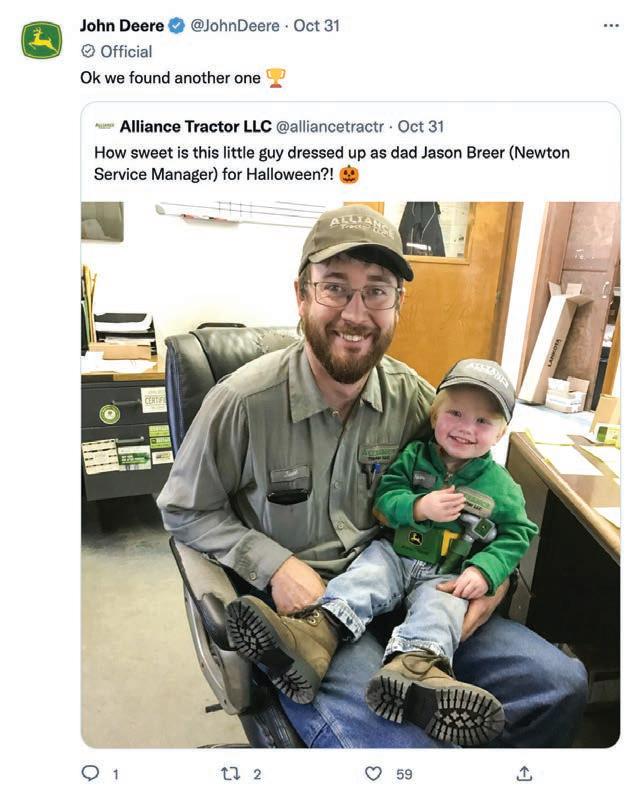Open Alliance Tractor LLC account name
The width and height of the screenshot is (641, 798).
click(x=195, y=126)
